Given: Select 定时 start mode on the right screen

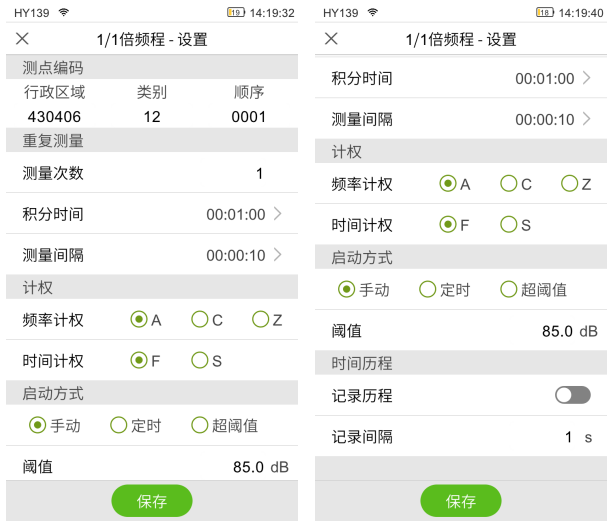Looking at the screenshot, I should (x=428, y=290).
